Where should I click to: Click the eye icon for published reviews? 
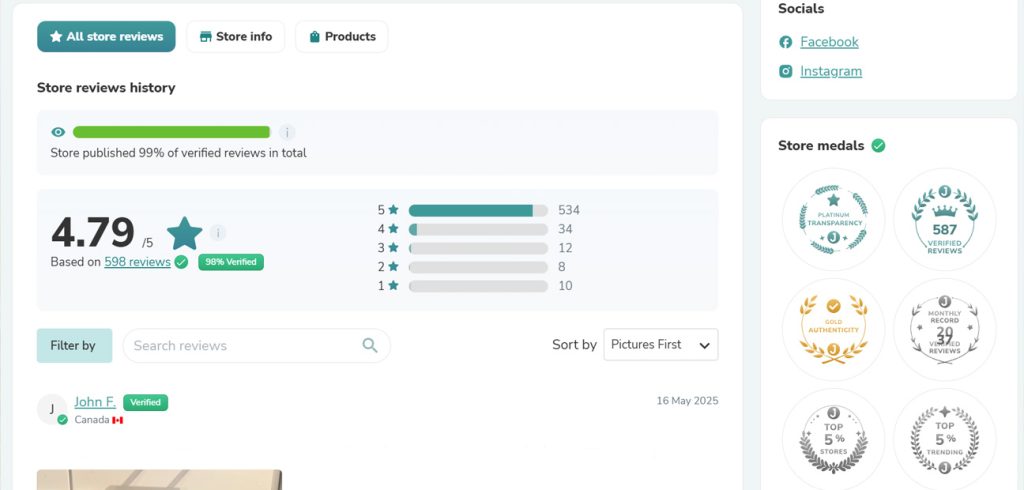coord(58,132)
